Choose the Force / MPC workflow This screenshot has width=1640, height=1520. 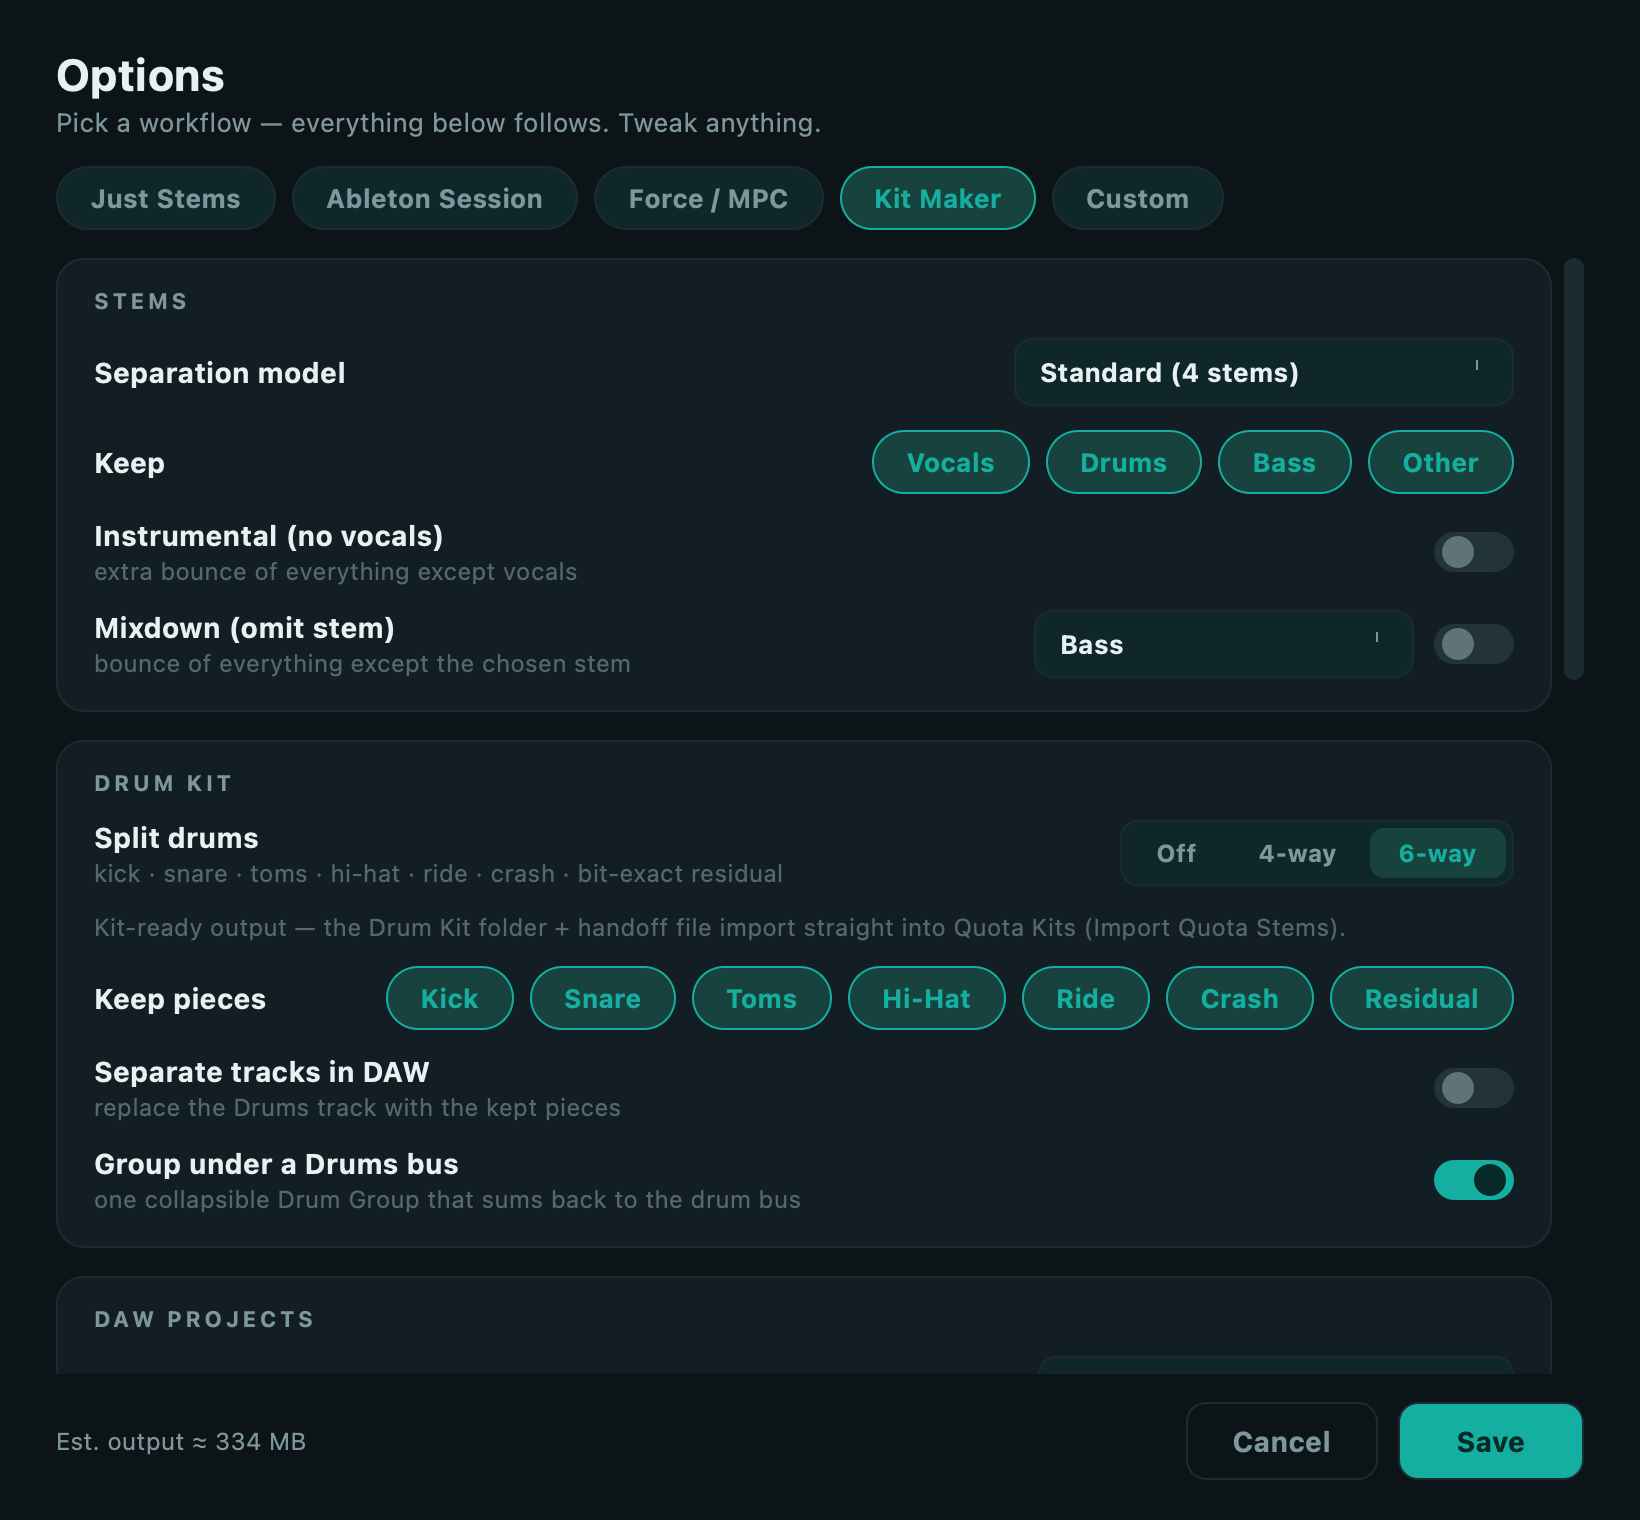pyautogui.click(x=708, y=198)
